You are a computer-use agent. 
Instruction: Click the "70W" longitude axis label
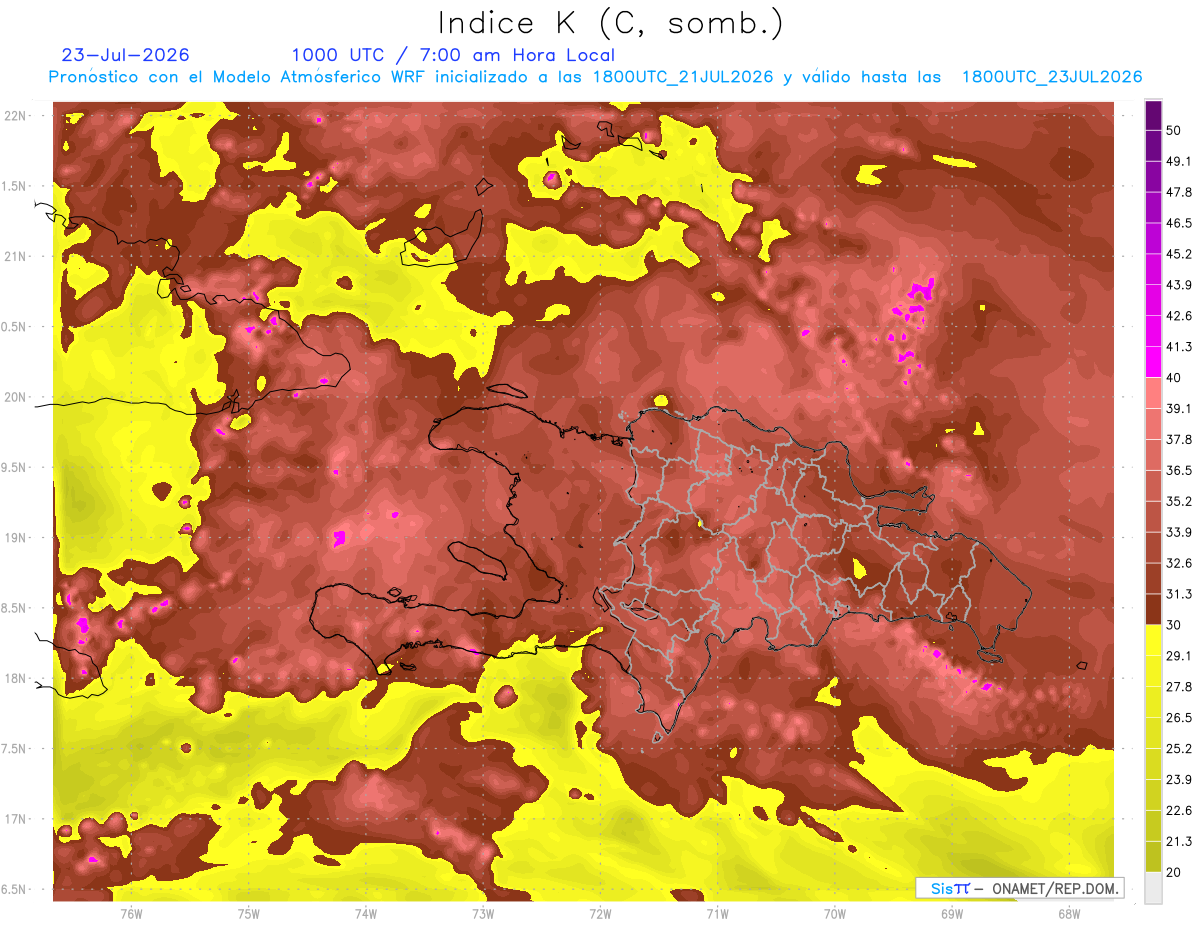pos(835,913)
